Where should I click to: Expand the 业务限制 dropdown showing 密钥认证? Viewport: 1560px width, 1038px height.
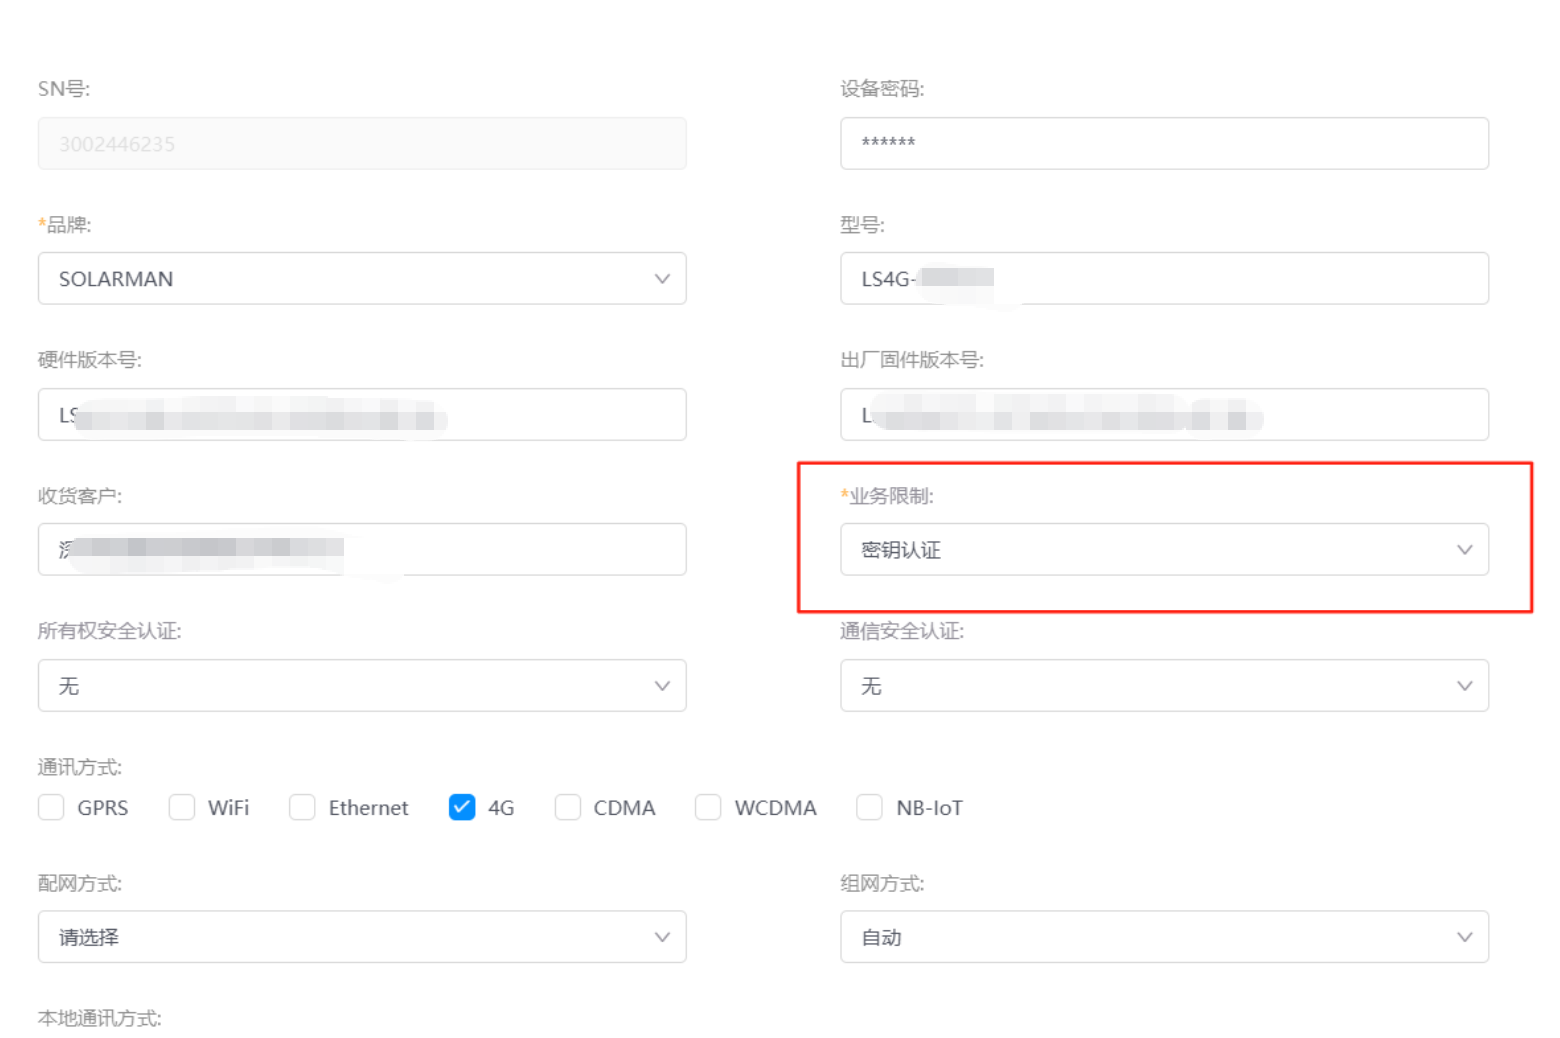click(1164, 550)
